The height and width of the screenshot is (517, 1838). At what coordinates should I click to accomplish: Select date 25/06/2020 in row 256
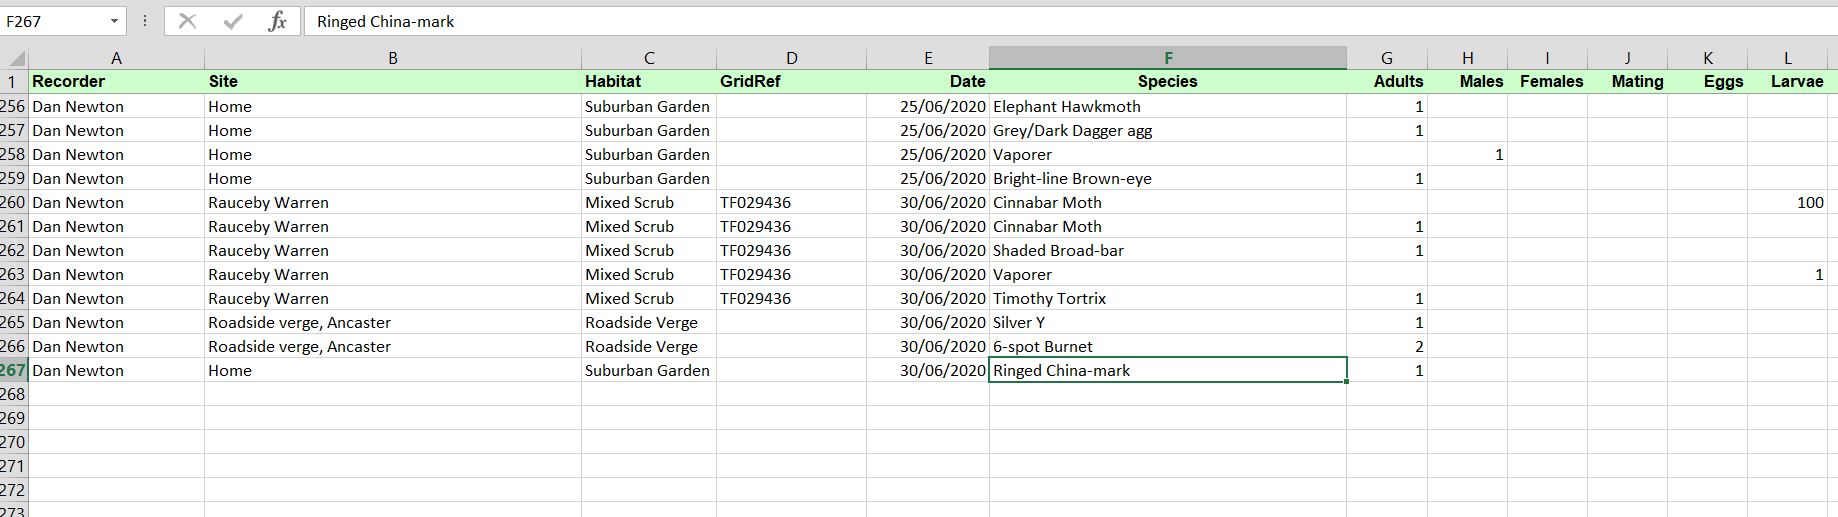tap(928, 106)
